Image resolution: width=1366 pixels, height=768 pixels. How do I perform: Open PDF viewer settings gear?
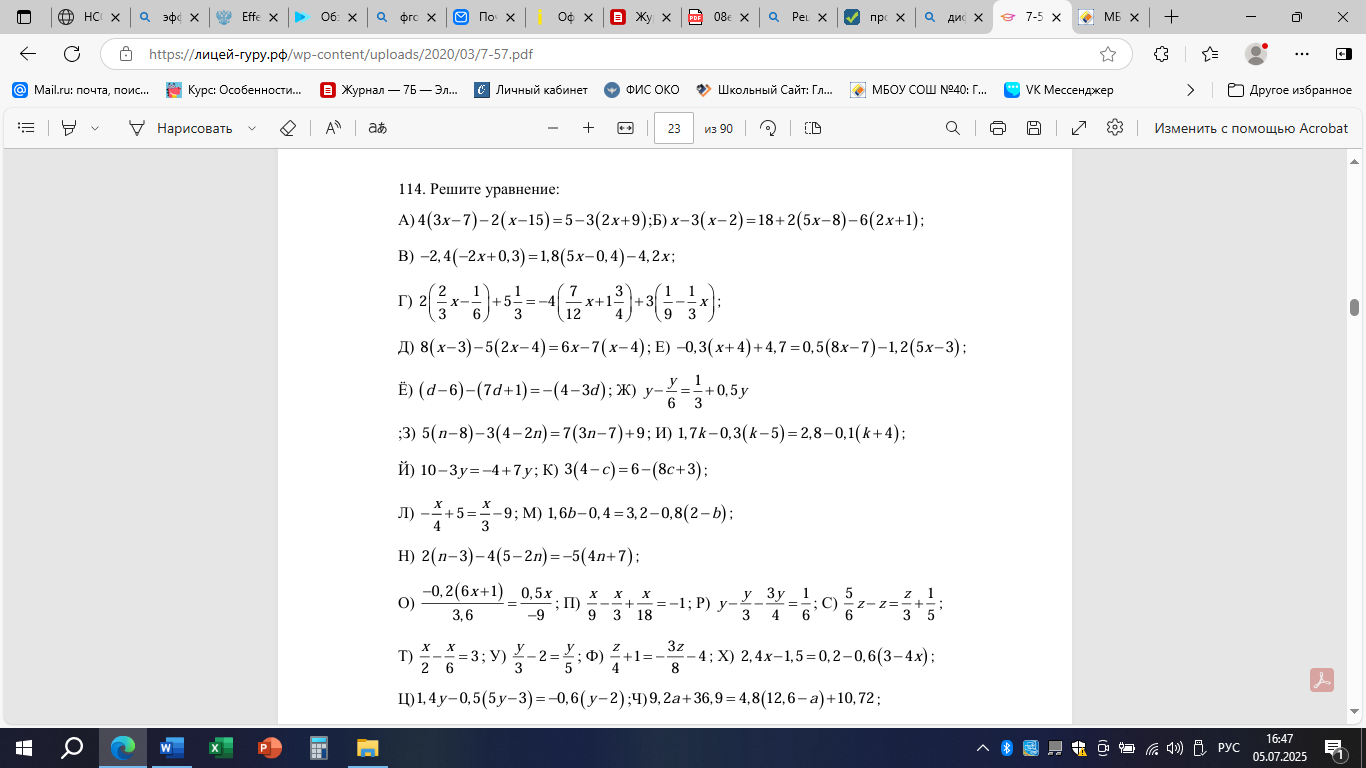[1116, 128]
